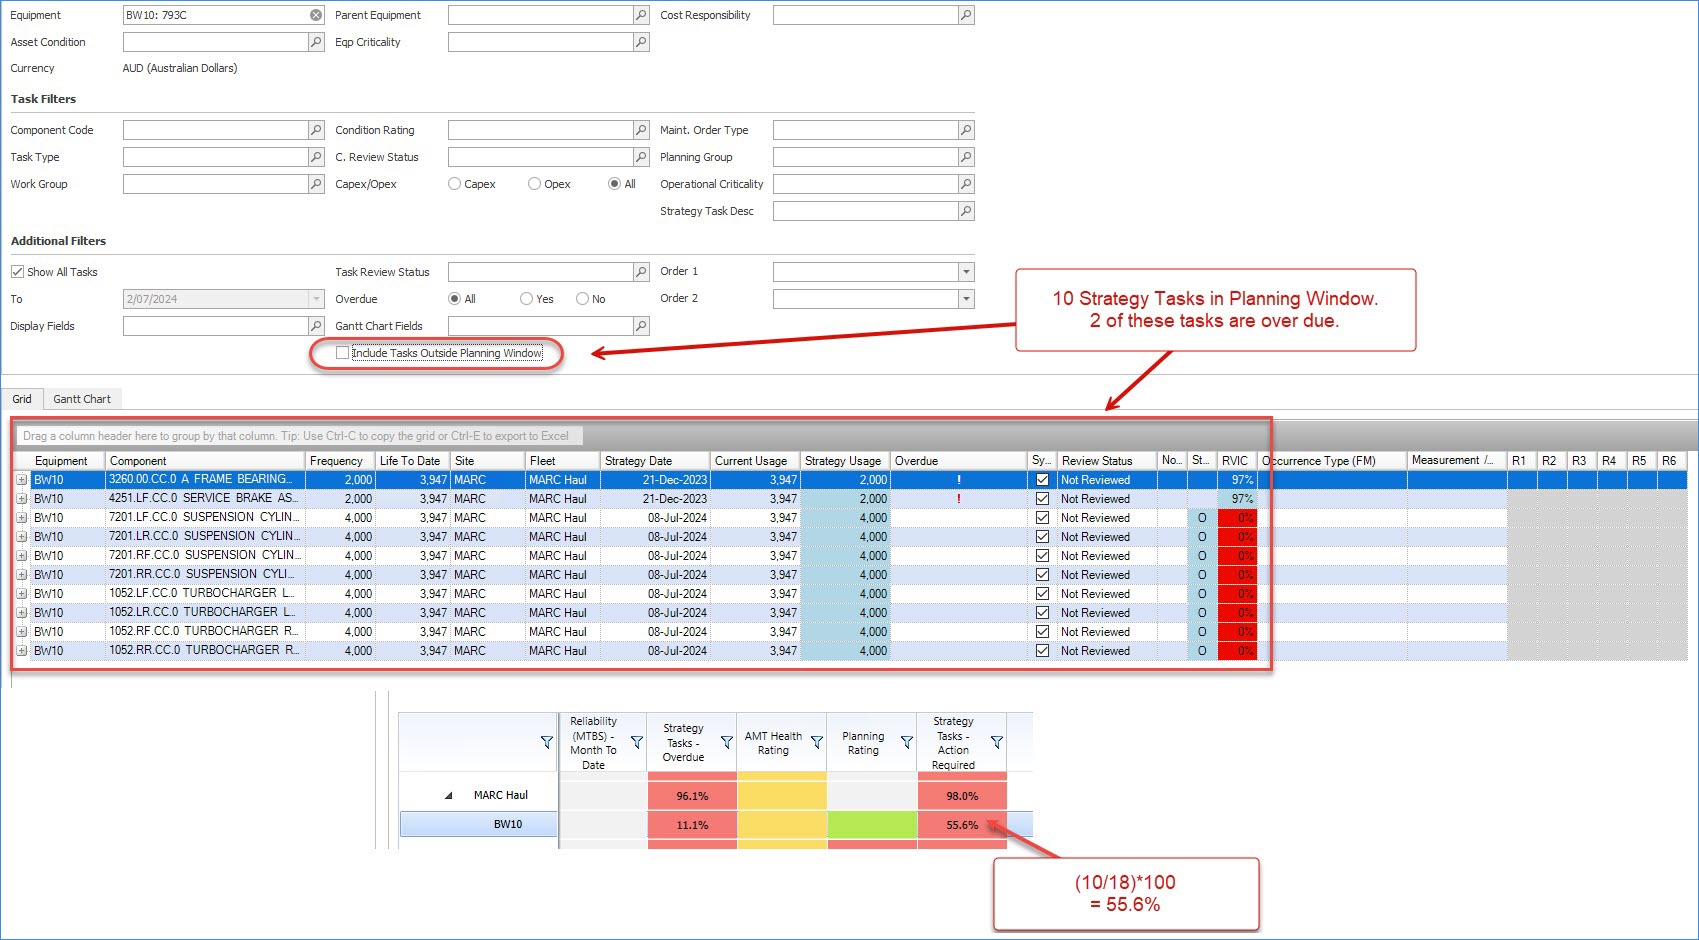Open lookup for C. Review Status
The image size is (1699, 940).
[641, 157]
